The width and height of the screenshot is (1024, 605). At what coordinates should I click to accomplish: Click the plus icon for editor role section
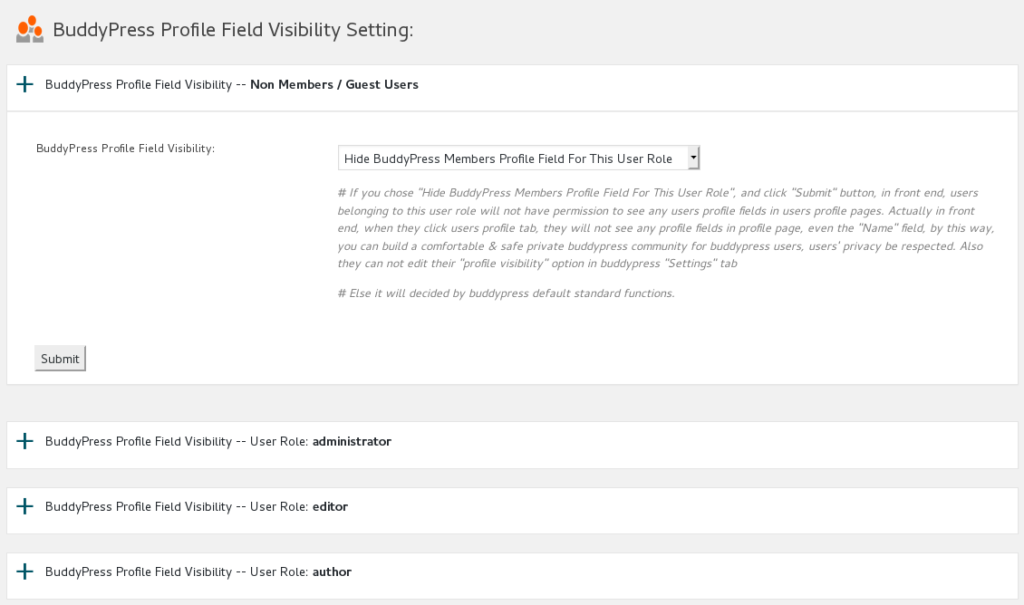click(24, 506)
